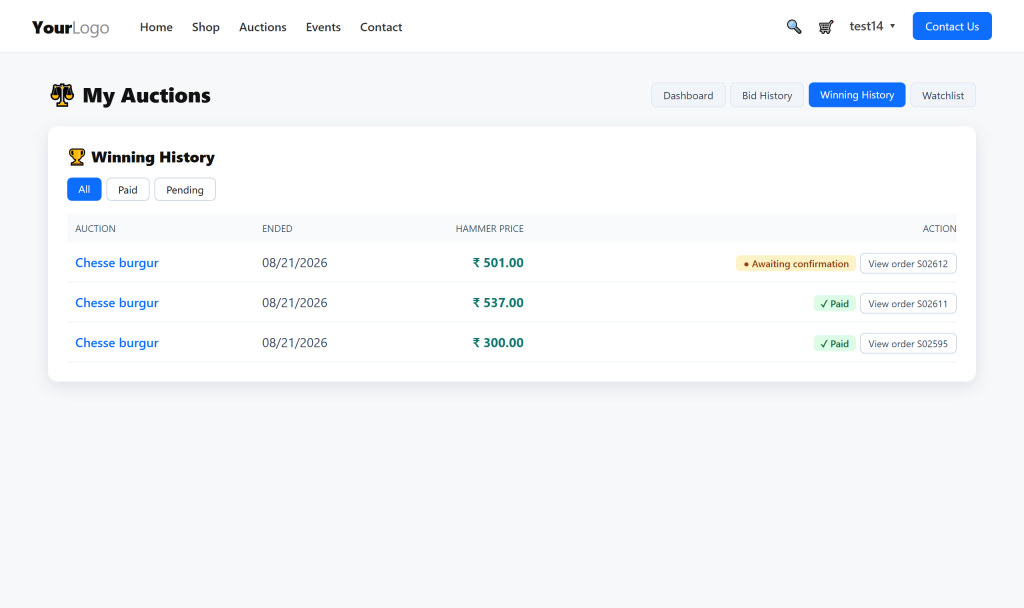Select the Pending filter
This screenshot has height=608, width=1024.
pos(185,189)
